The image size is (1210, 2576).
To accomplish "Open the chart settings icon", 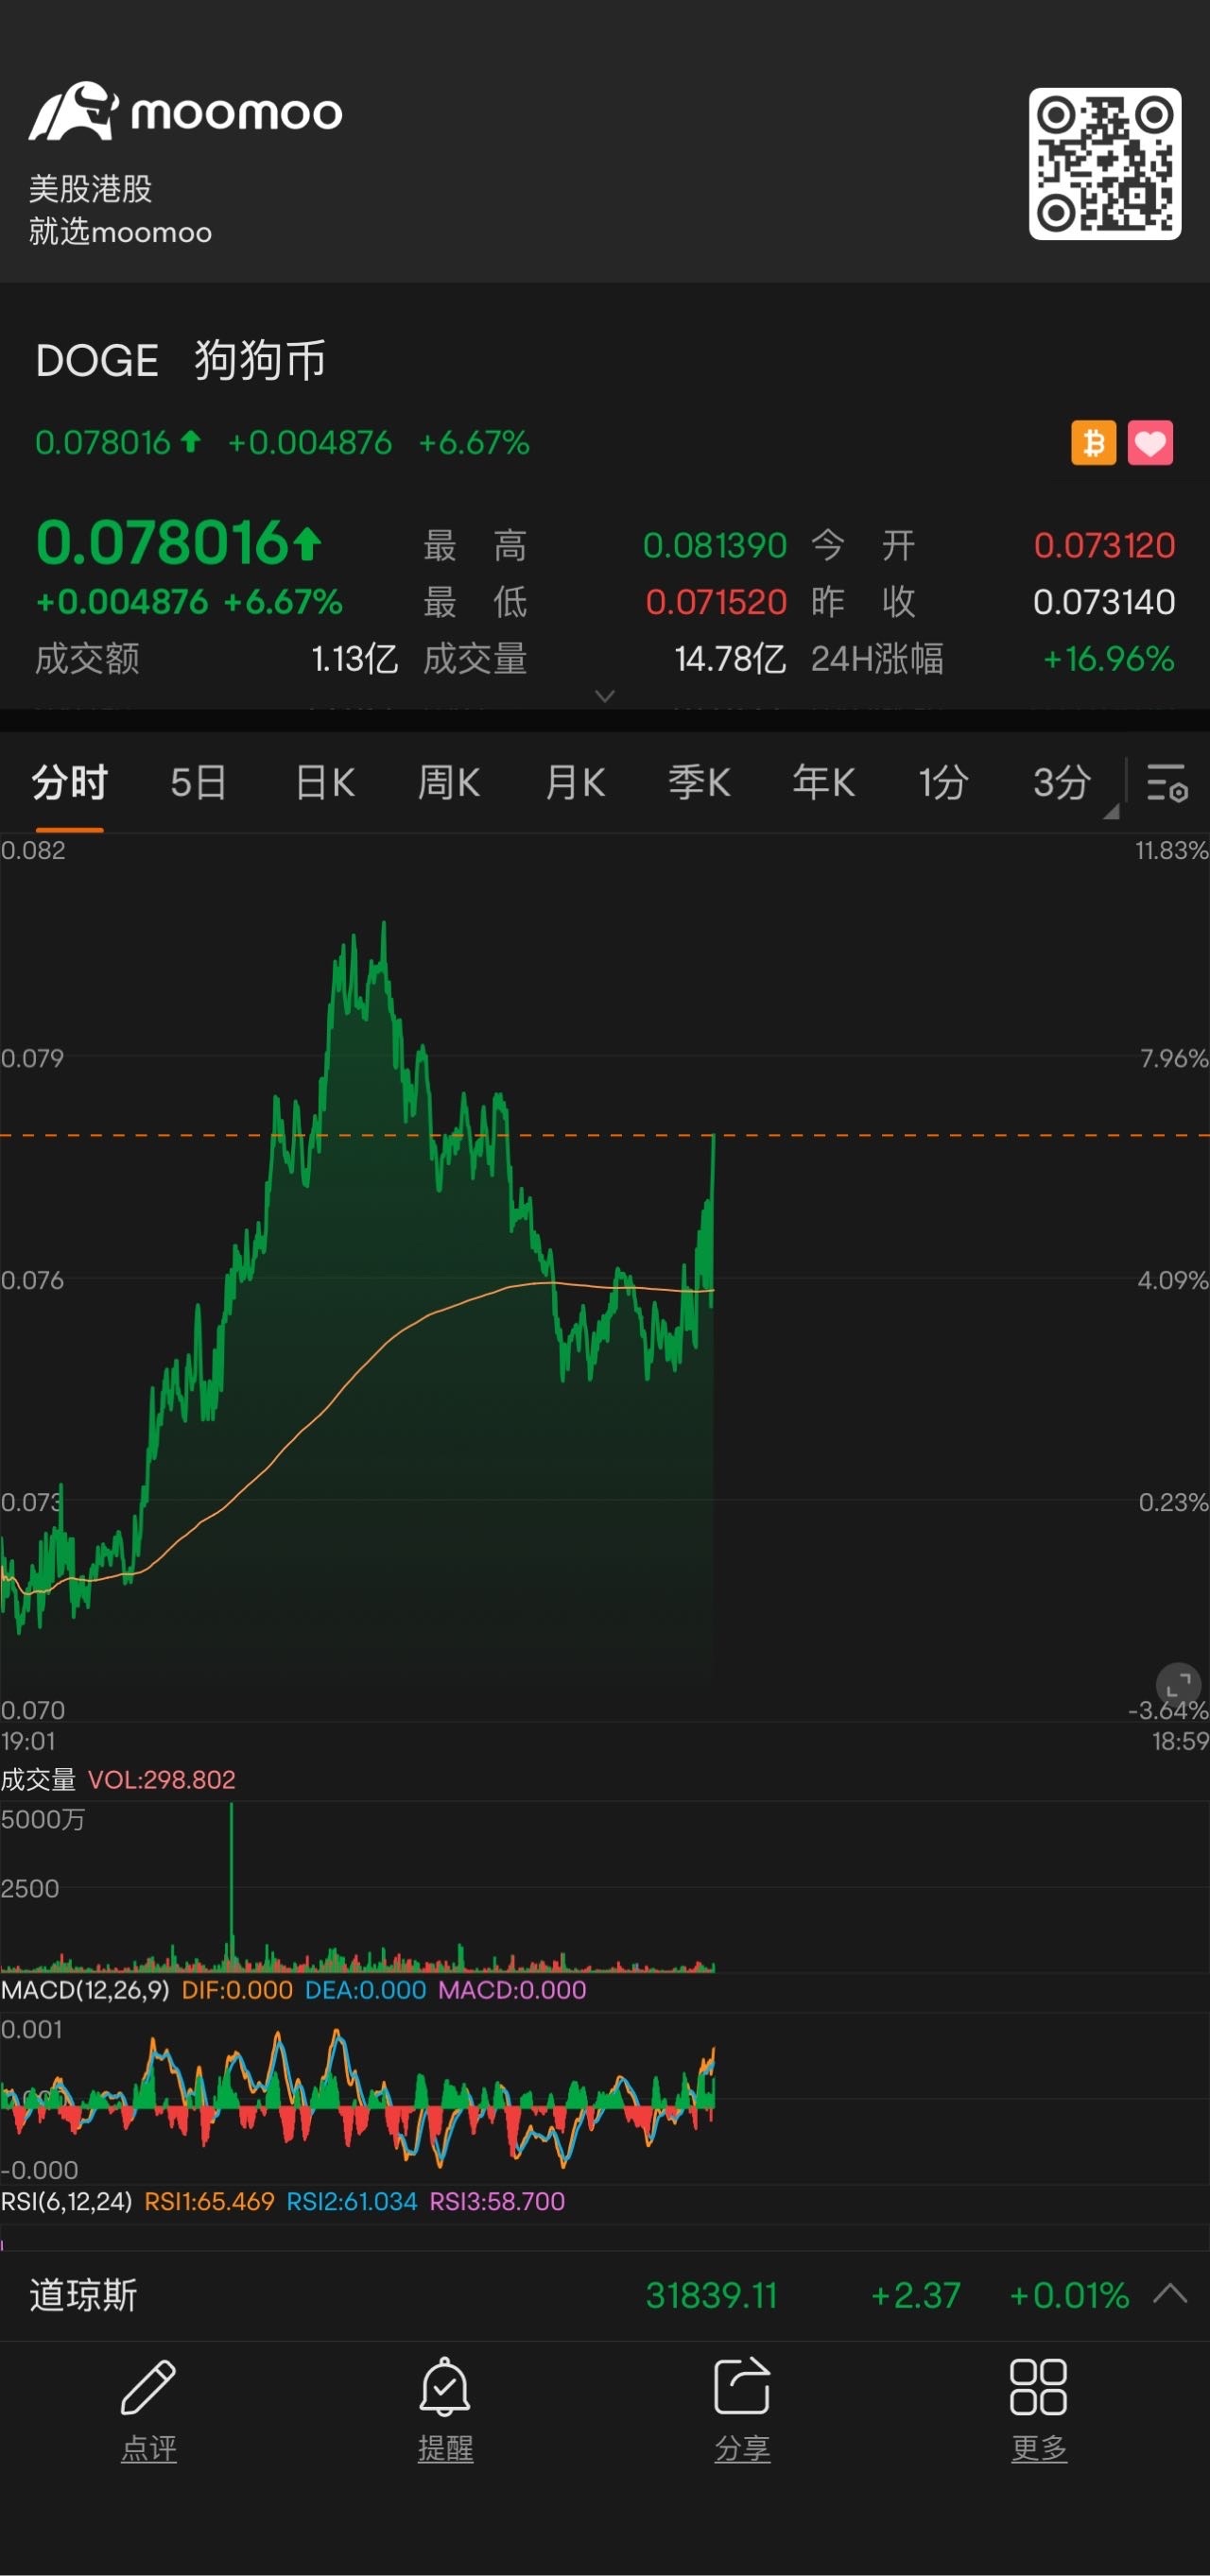I will coord(1166,782).
